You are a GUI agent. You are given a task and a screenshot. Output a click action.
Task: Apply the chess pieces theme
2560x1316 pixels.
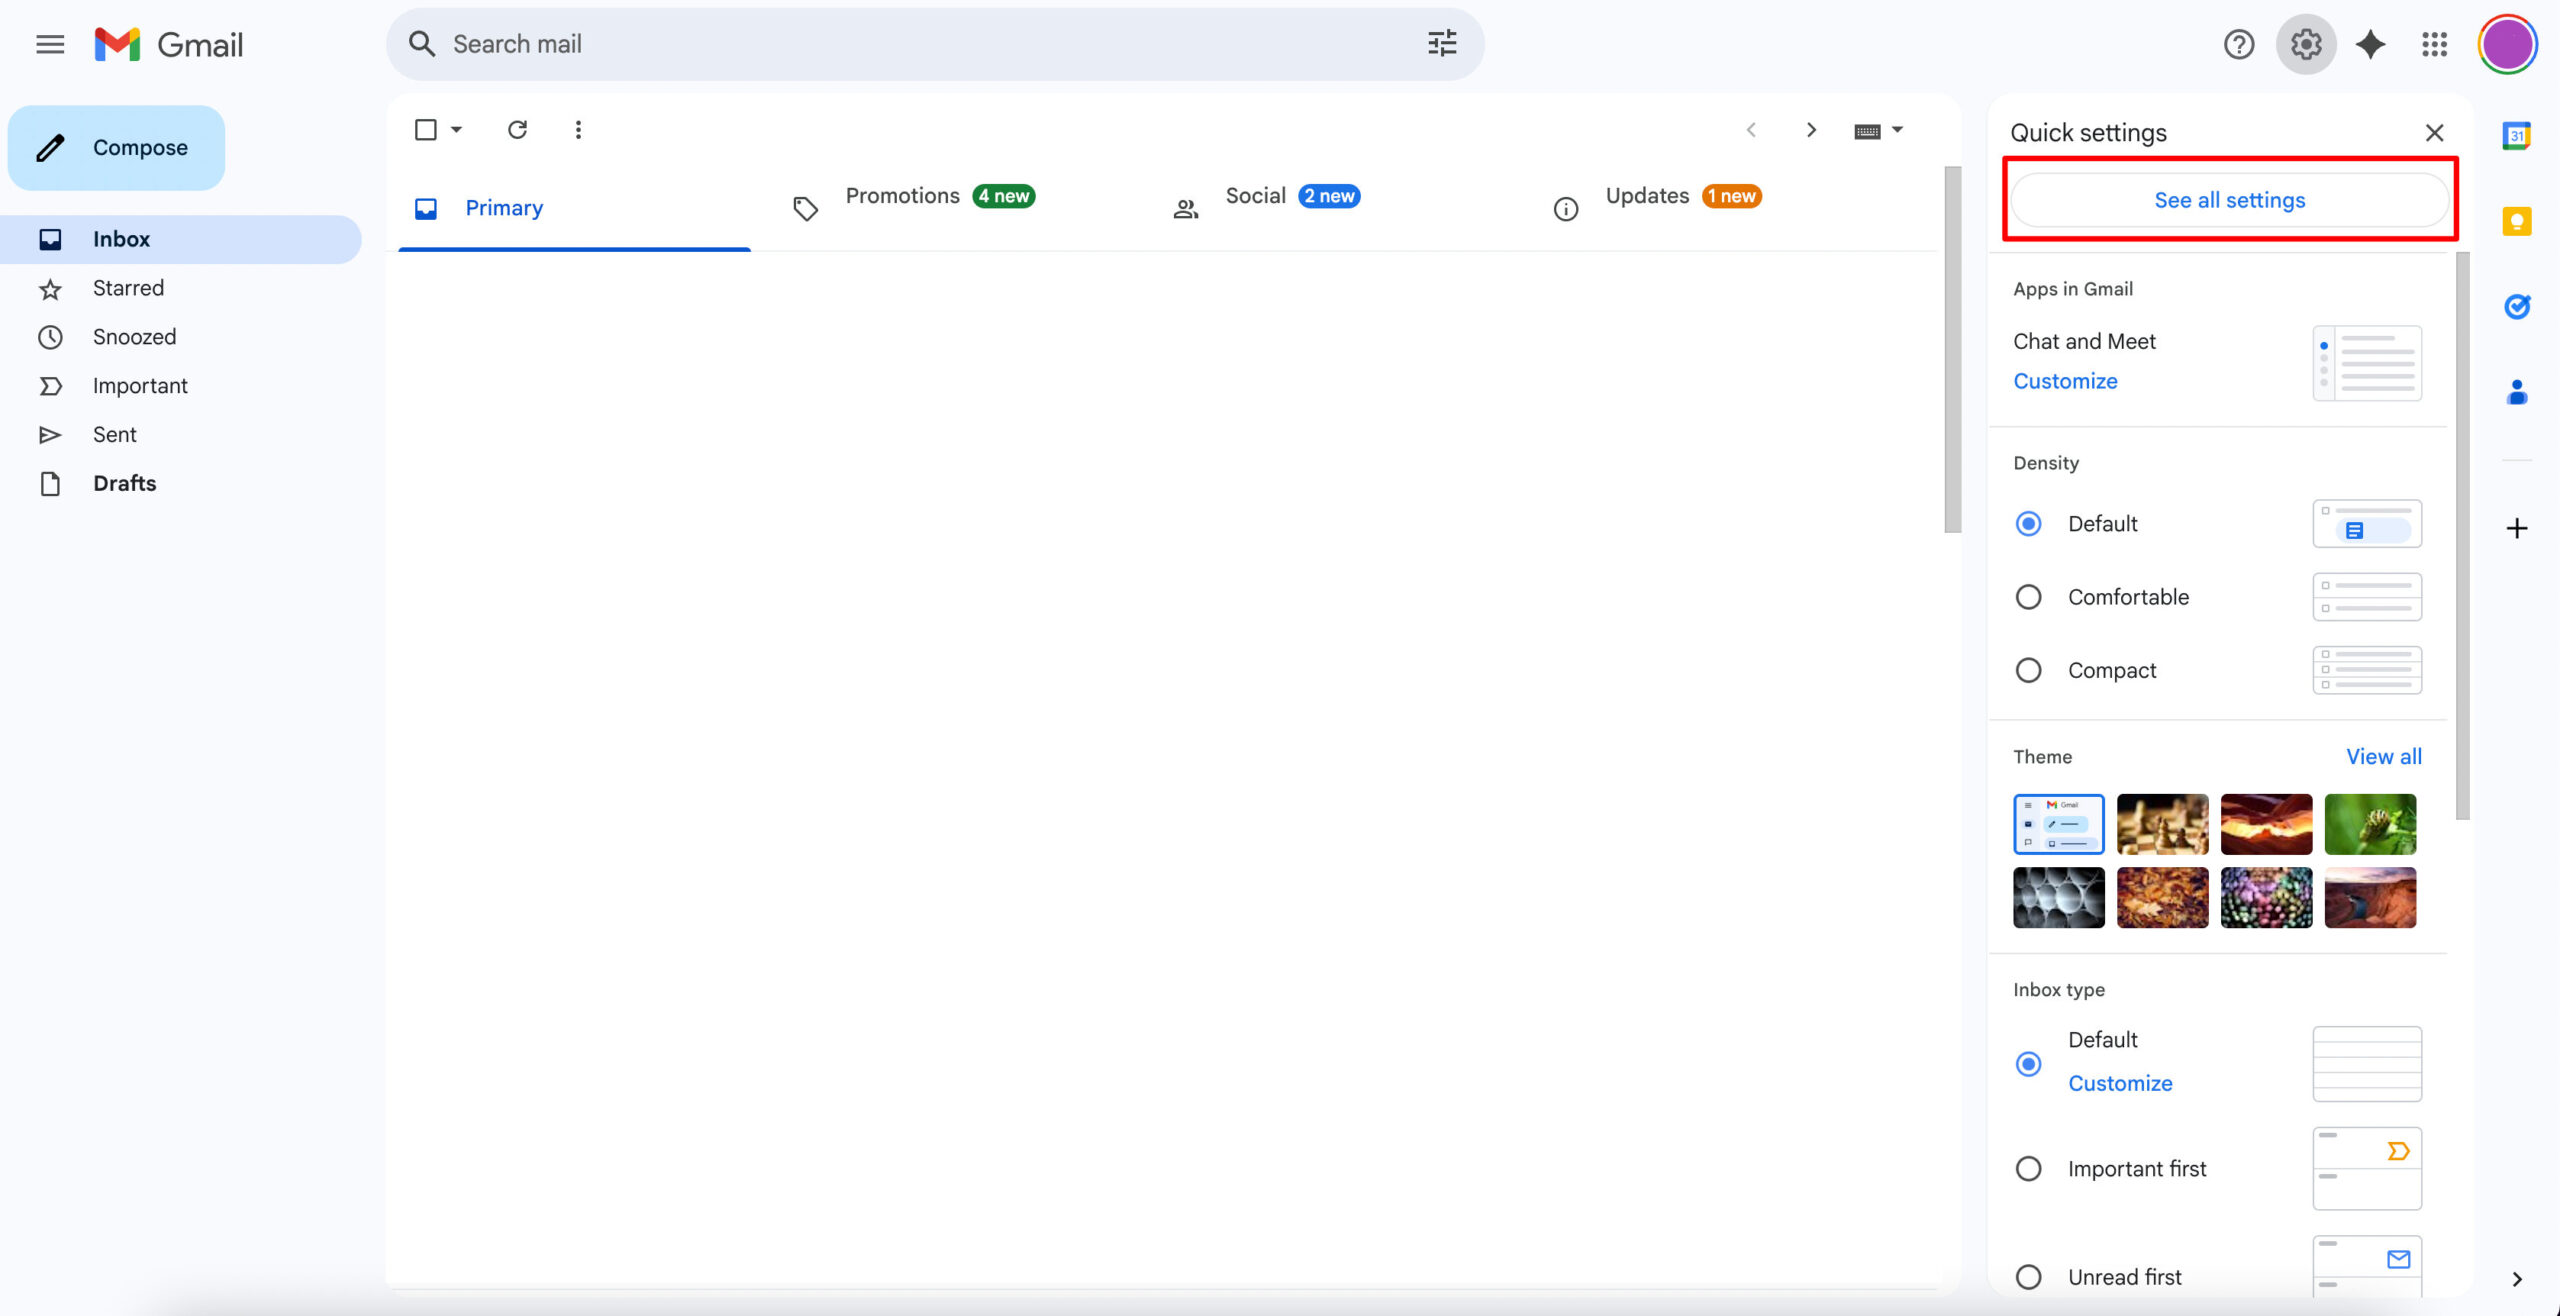(x=2162, y=824)
